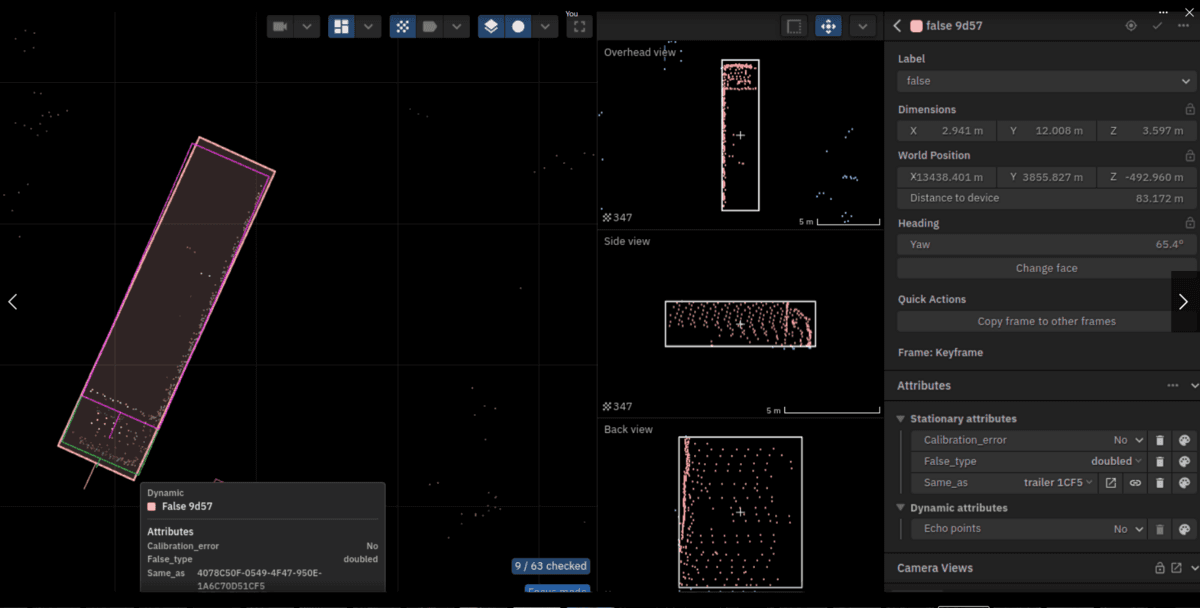Open the False_type doubled dropdown
This screenshot has height=608, width=1200.
tap(1117, 461)
